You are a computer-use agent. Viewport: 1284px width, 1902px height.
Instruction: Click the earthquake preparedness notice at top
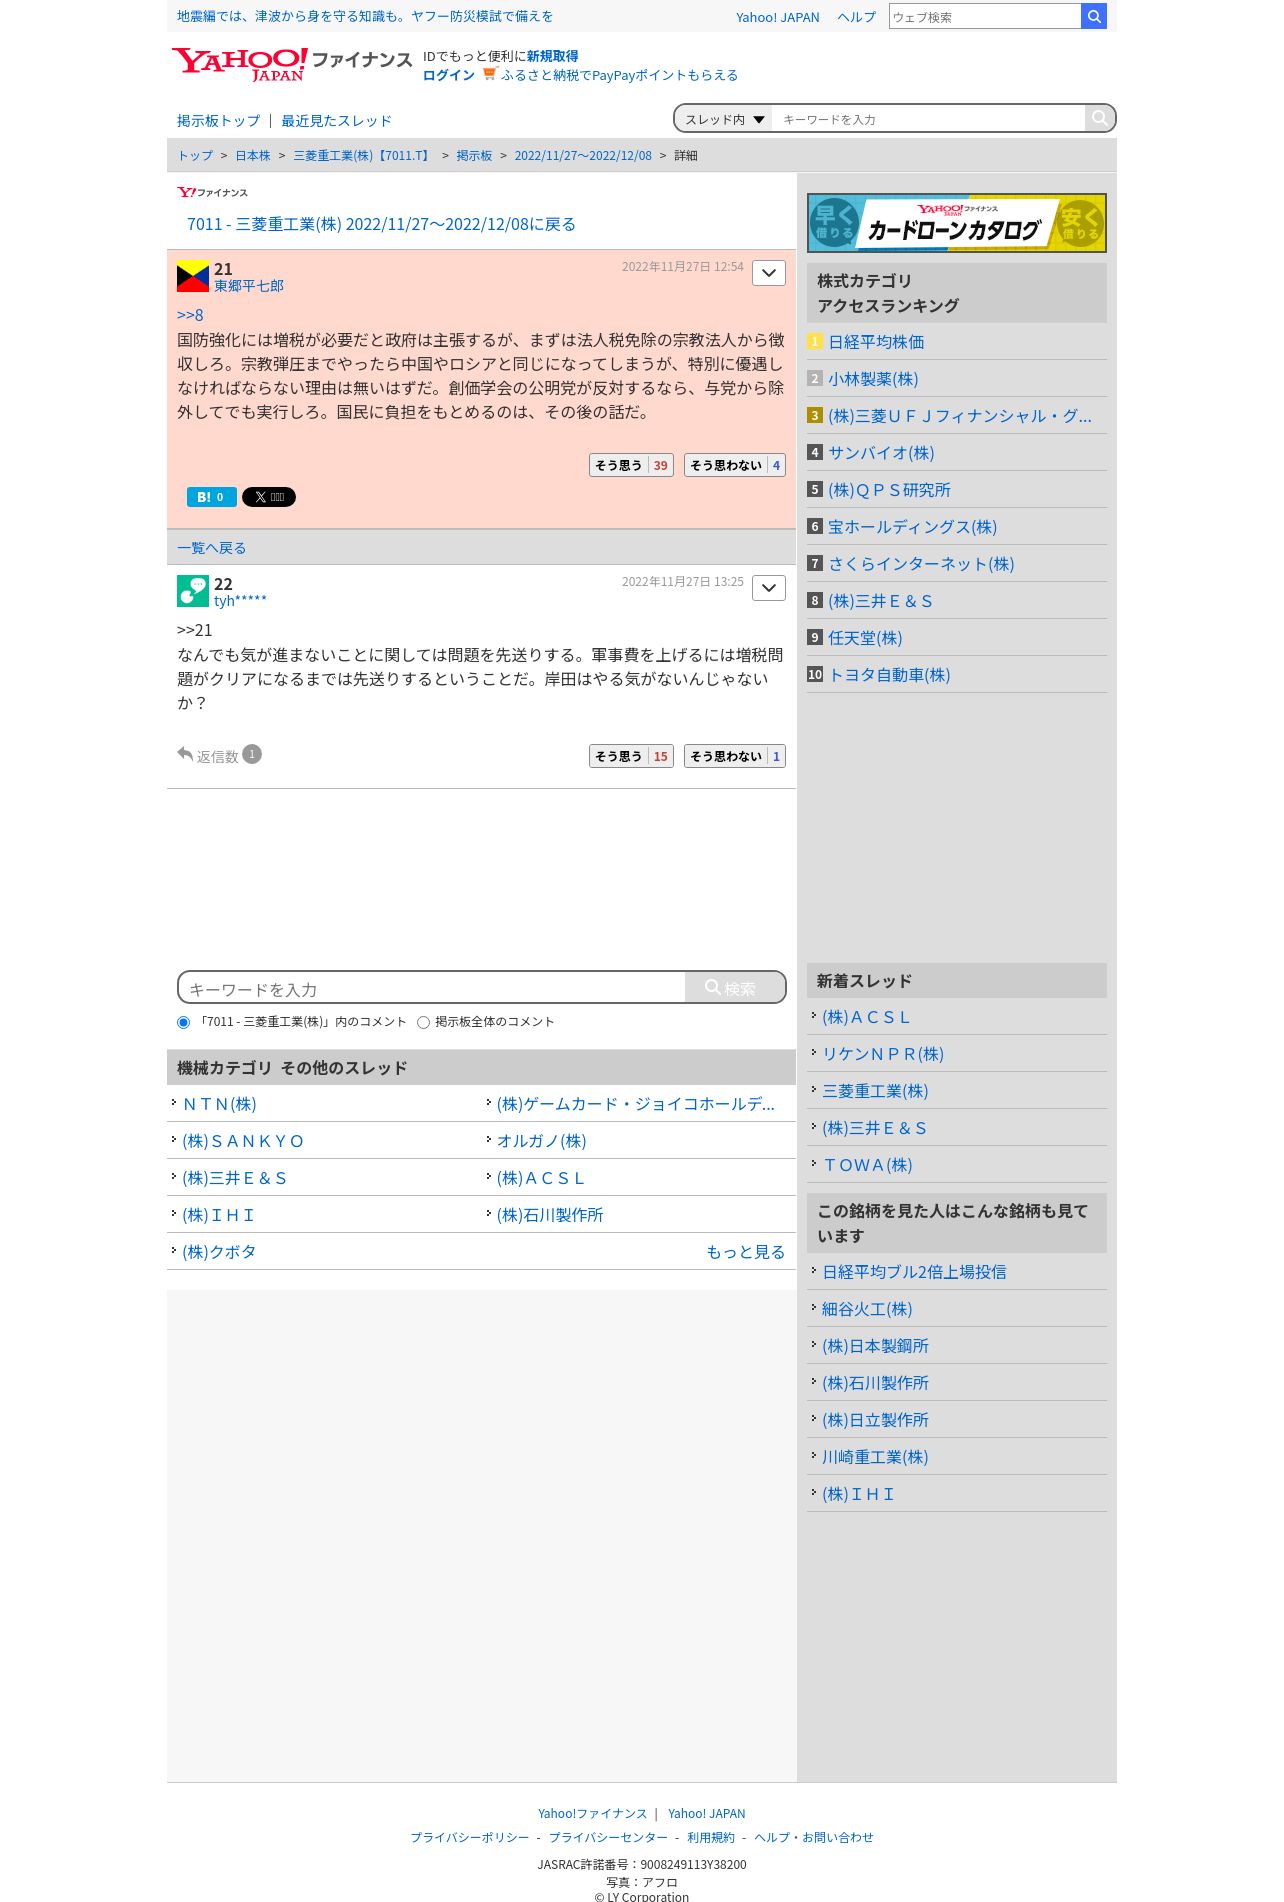coord(365,16)
